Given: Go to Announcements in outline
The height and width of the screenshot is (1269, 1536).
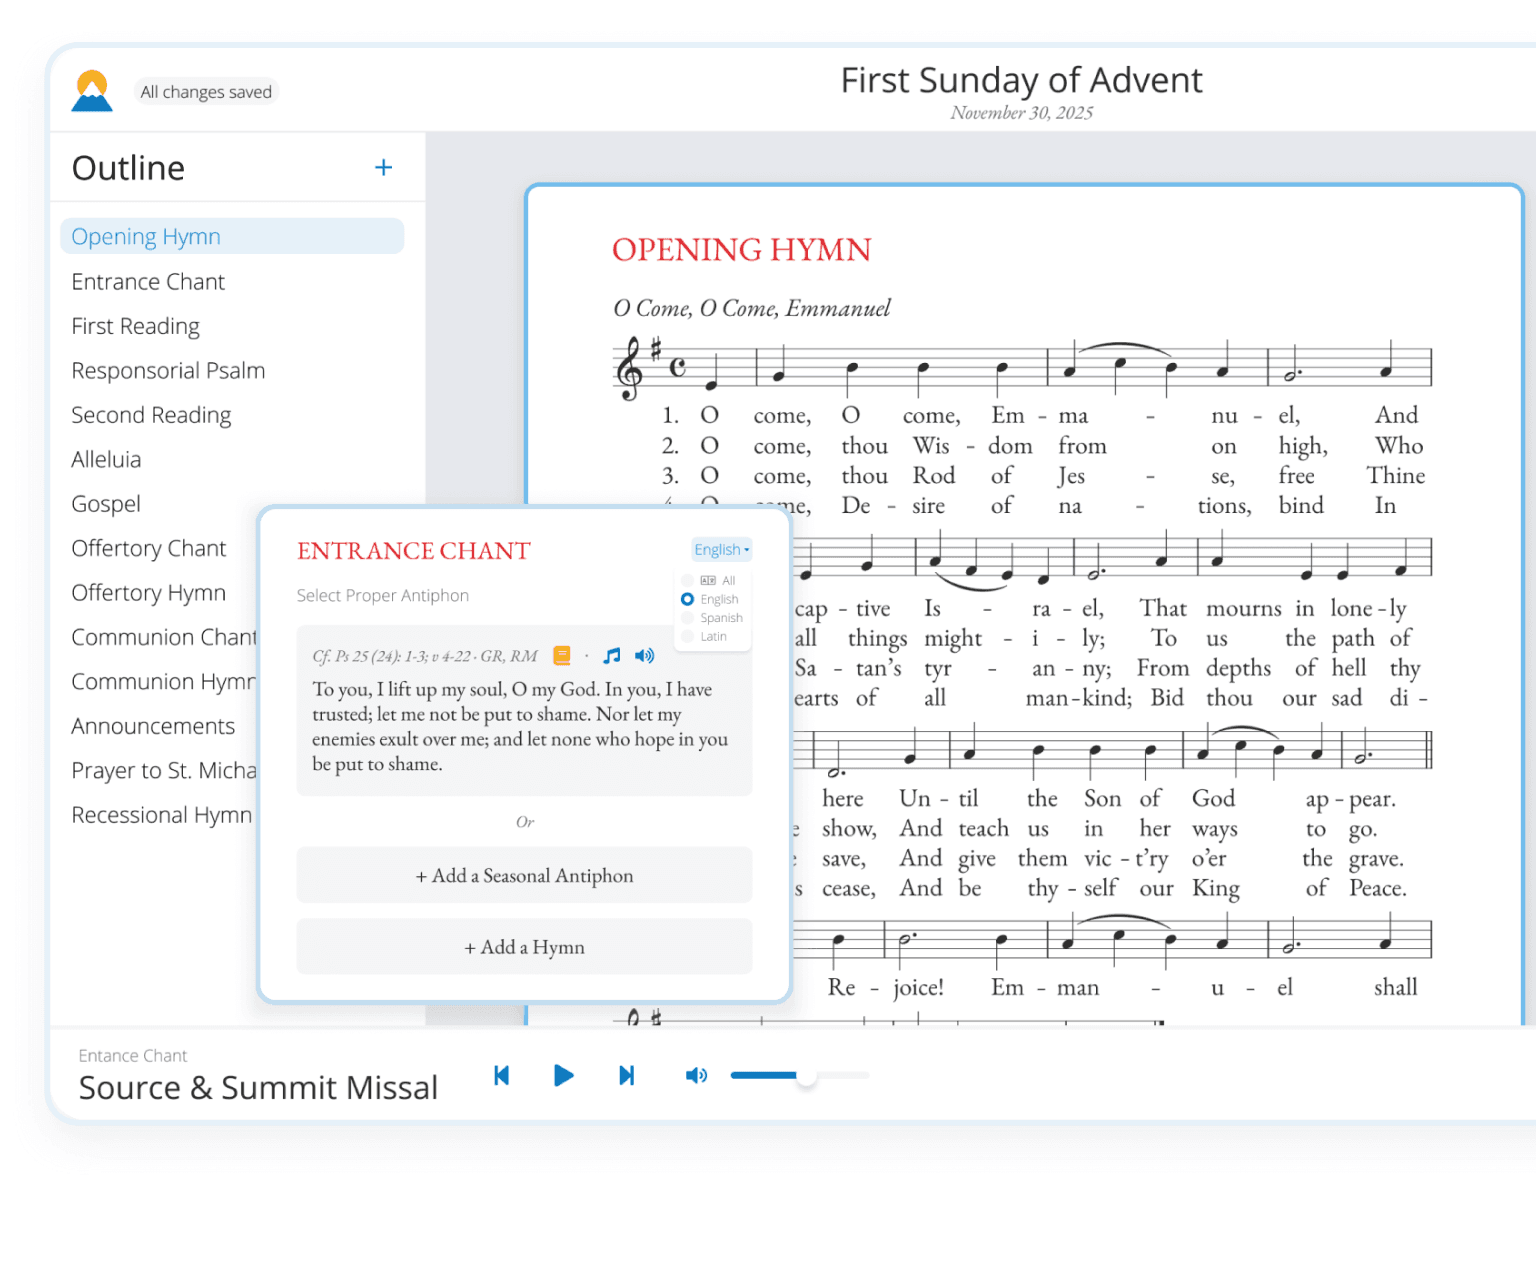Looking at the screenshot, I should (153, 726).
